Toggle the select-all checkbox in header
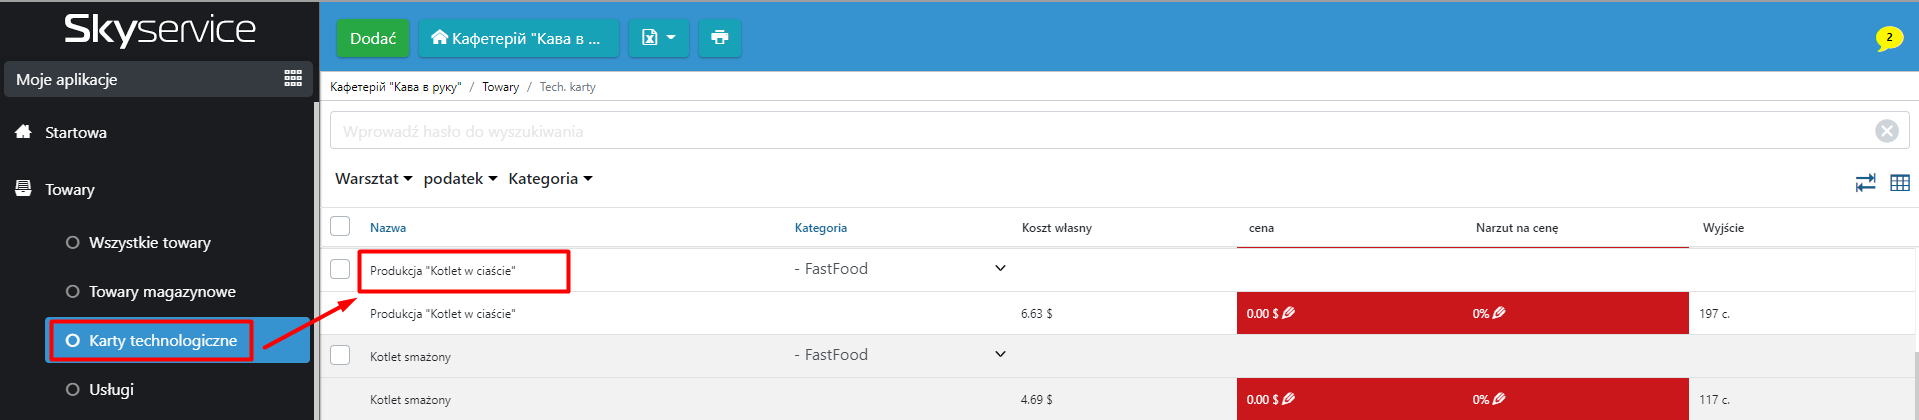The height and width of the screenshot is (420, 1919). click(340, 227)
